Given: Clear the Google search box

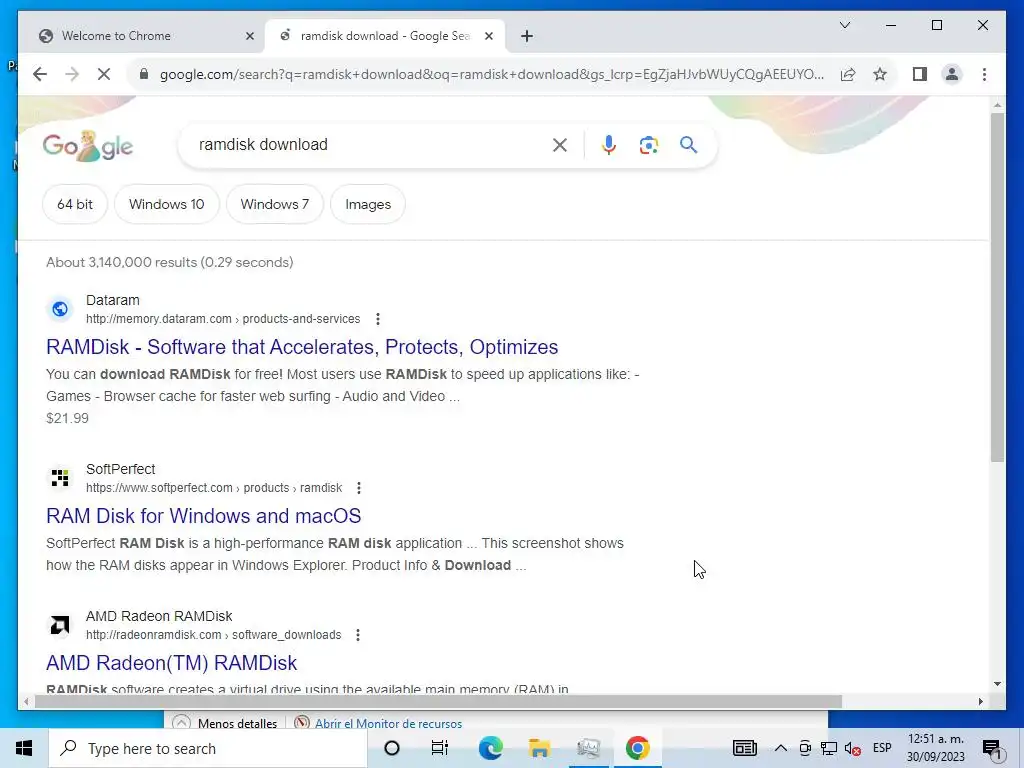Looking at the screenshot, I should pos(560,145).
